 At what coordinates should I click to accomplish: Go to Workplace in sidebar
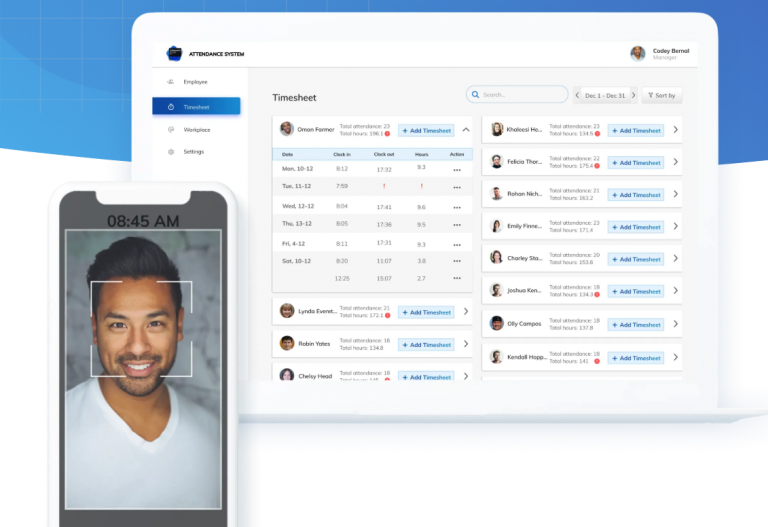[x=196, y=130]
